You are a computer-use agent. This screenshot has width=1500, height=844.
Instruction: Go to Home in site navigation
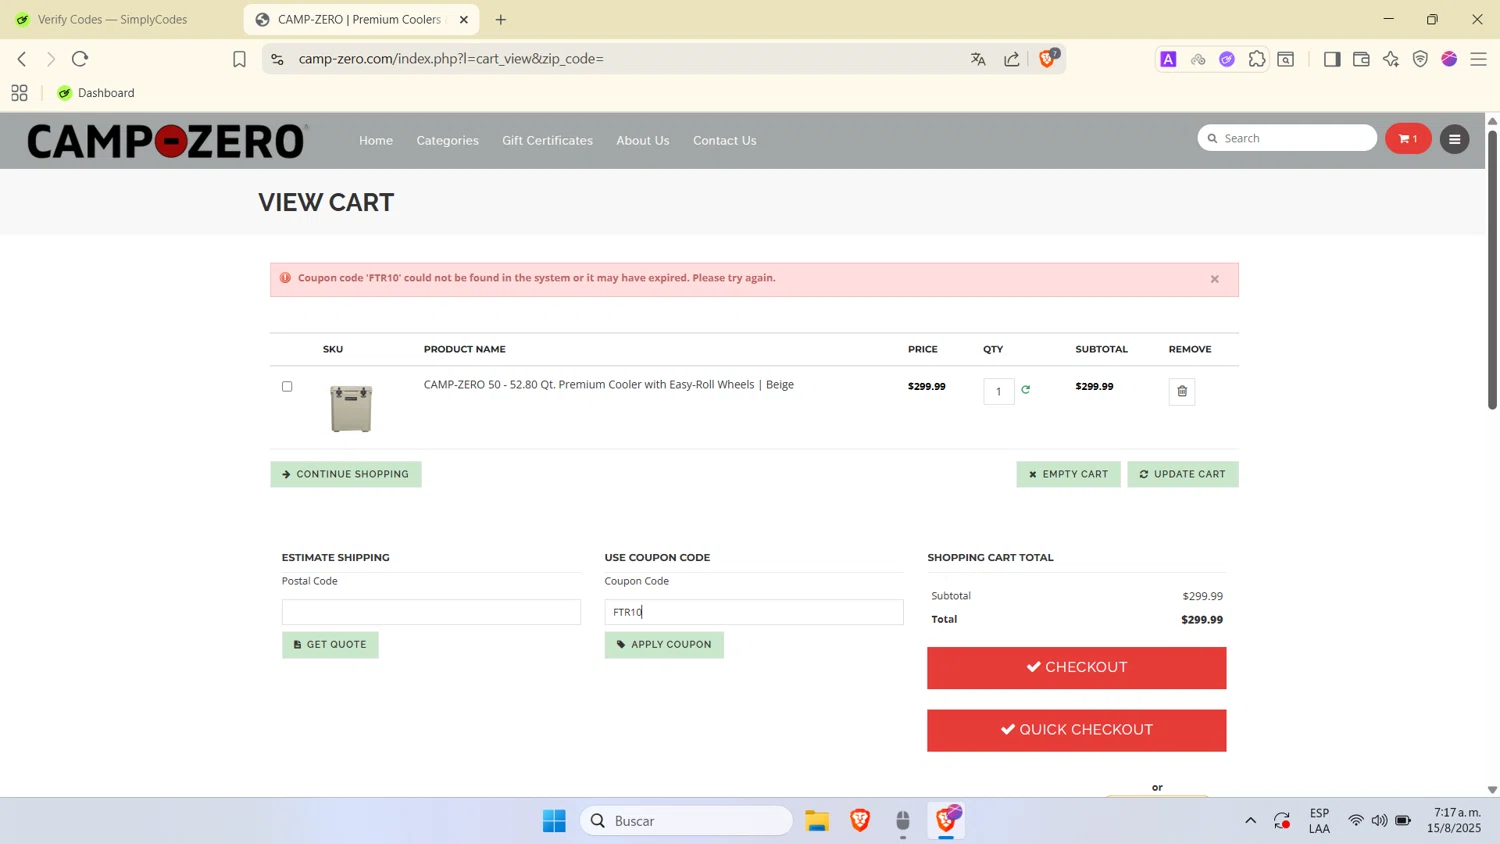376,141
